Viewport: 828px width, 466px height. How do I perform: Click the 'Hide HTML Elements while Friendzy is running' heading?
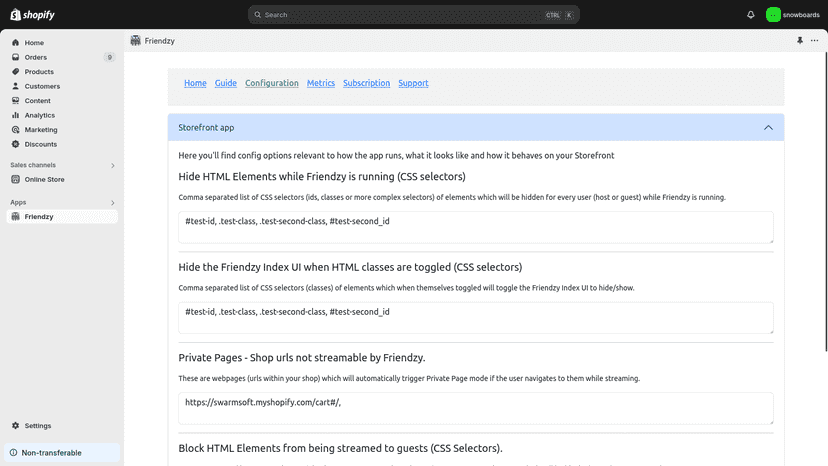tap(322, 176)
